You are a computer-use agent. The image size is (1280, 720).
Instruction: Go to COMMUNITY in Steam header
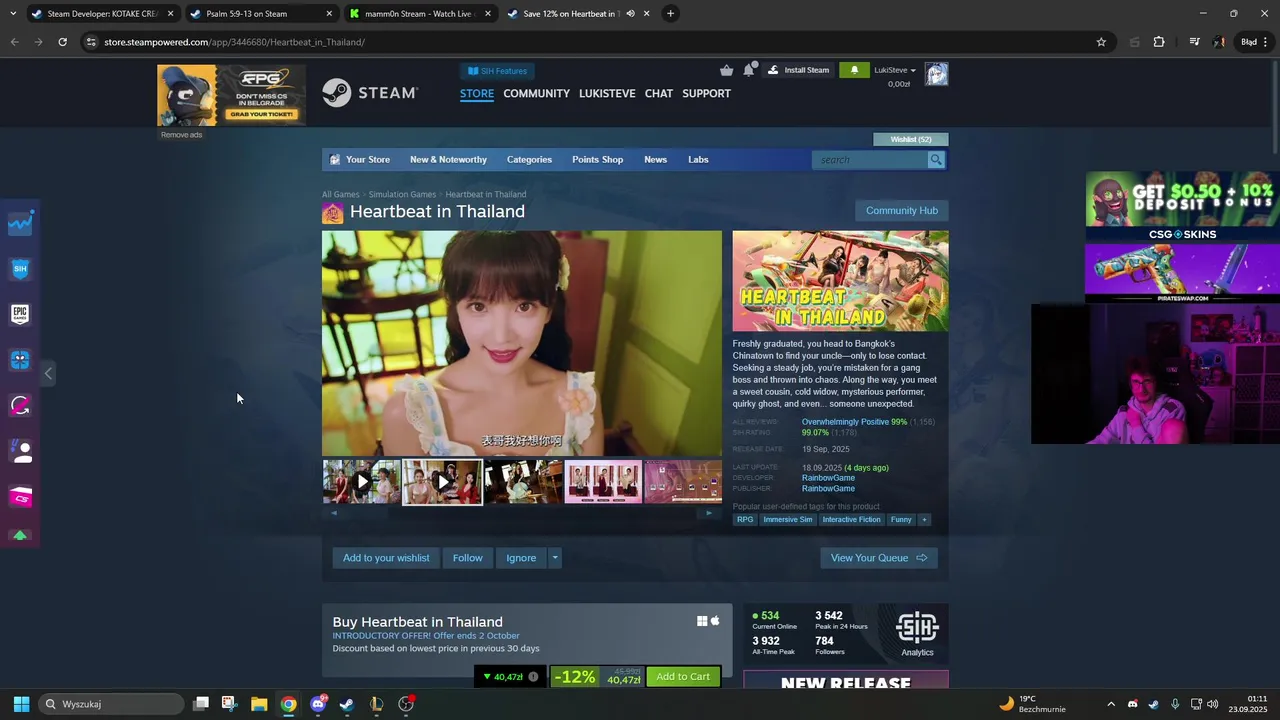(536, 94)
